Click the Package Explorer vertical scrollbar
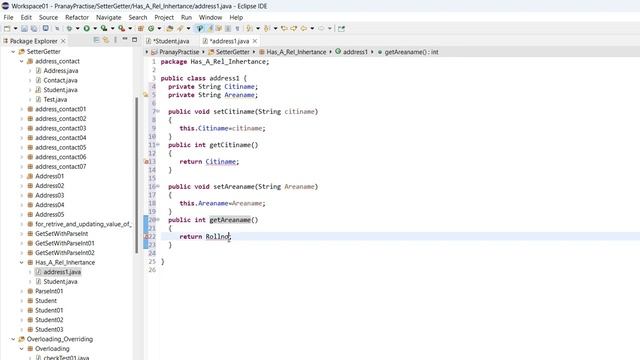Image resolution: width=640 pixels, height=360 pixels. [x=137, y=176]
